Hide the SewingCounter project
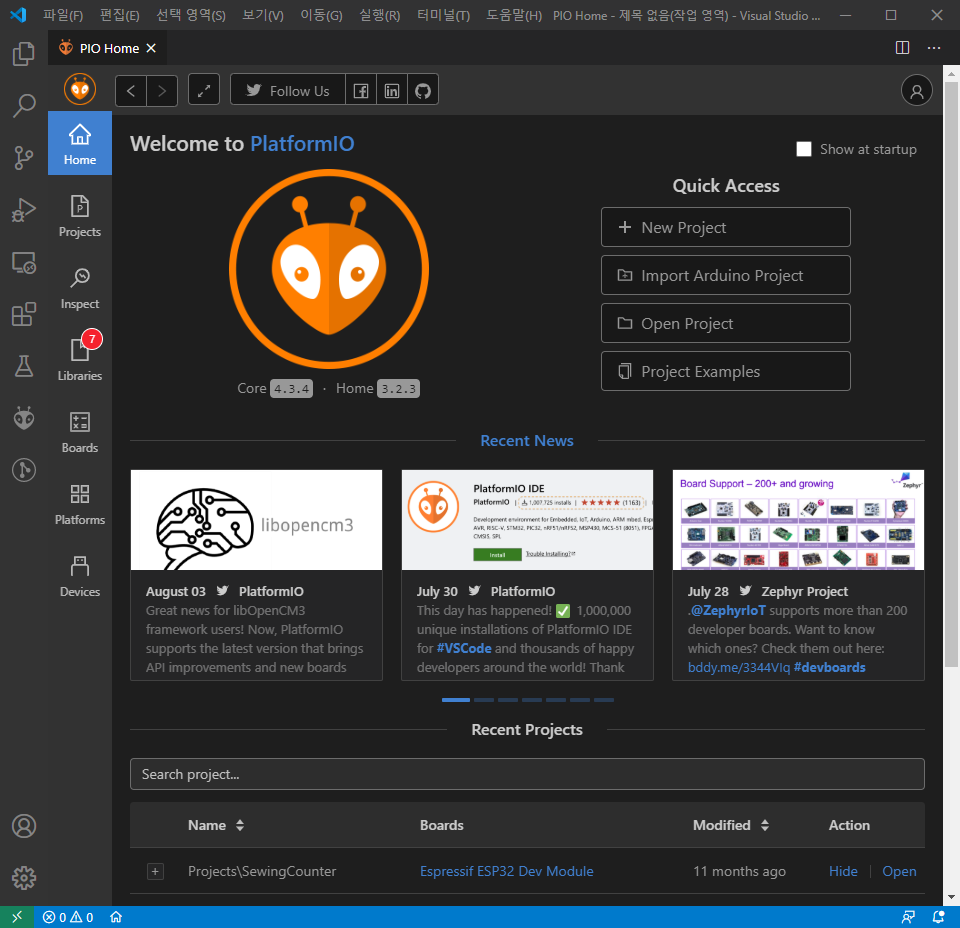 pos(842,871)
